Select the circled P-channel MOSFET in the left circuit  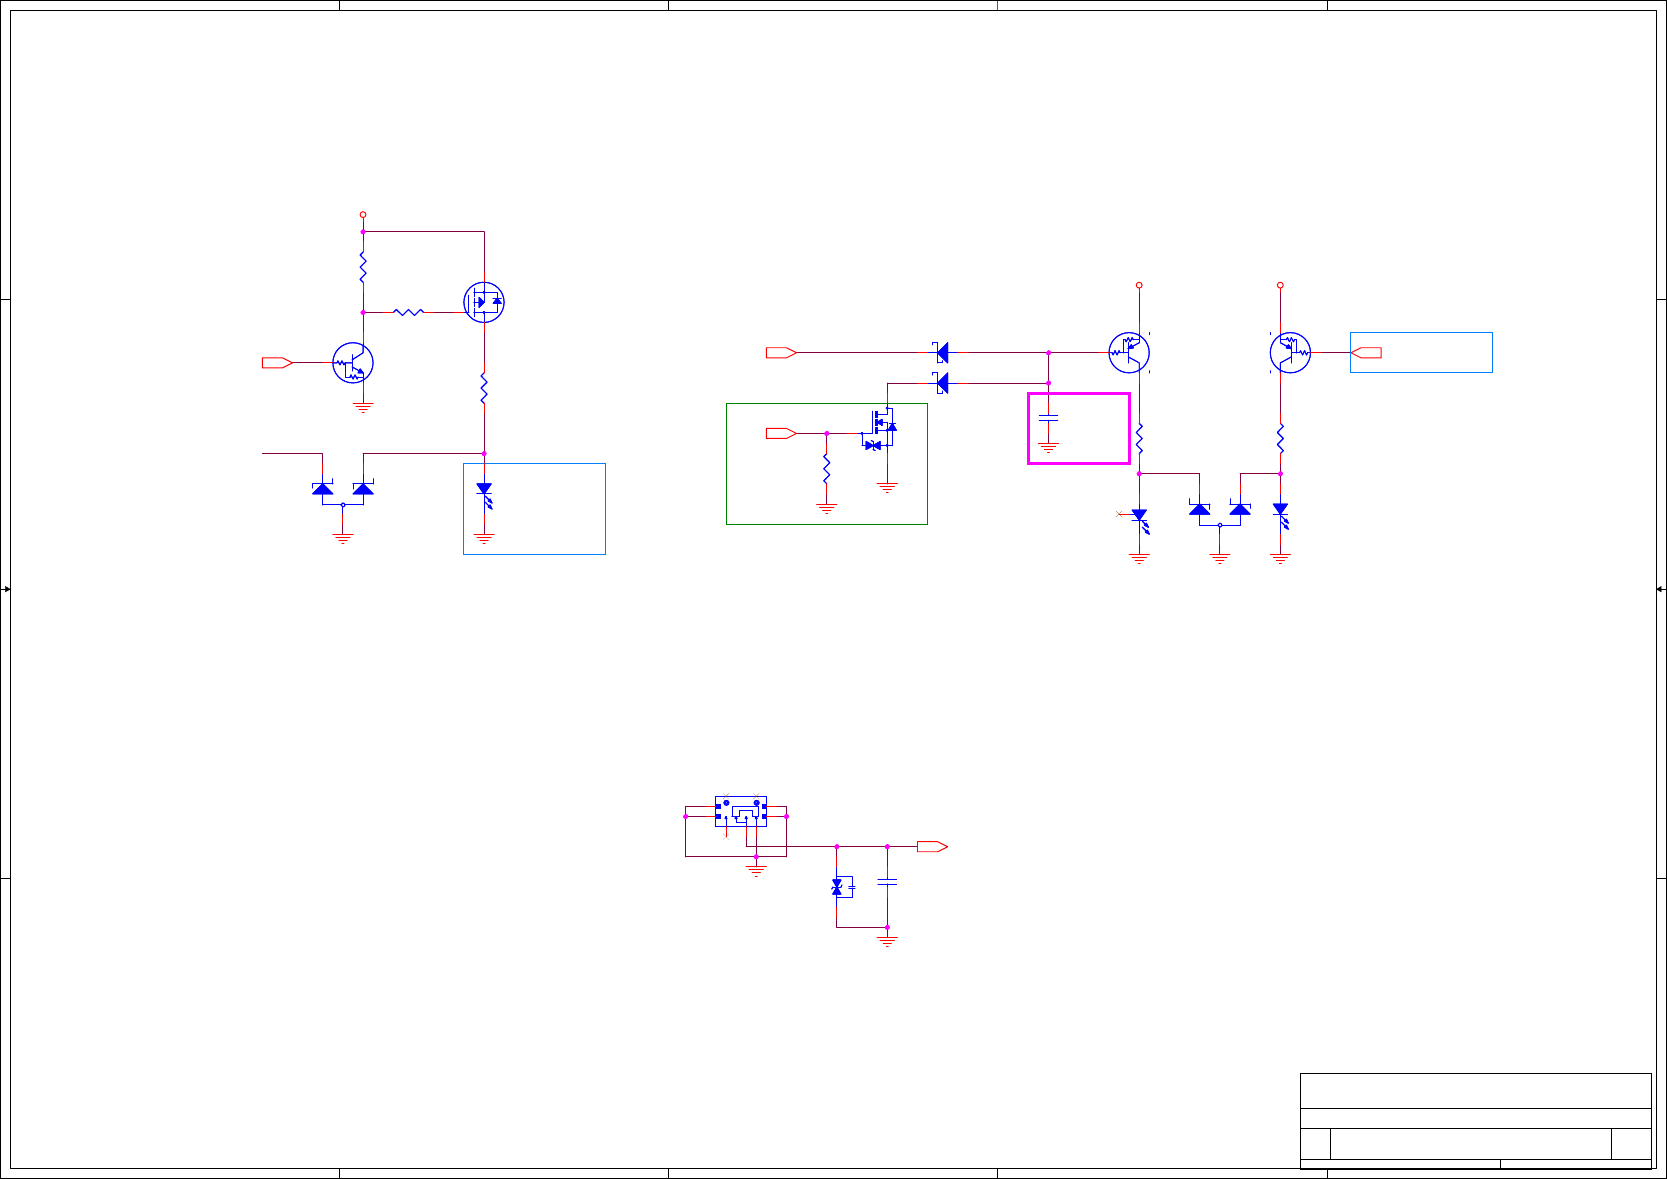point(484,302)
